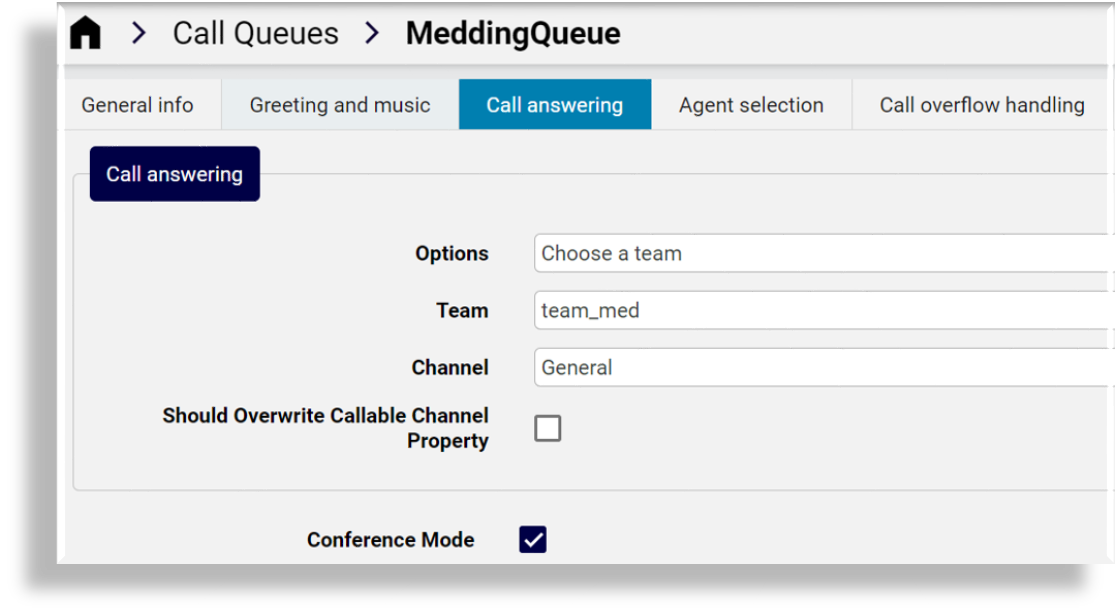Open the Call overflow handling tab
Image resolution: width=1117 pixels, height=615 pixels.
(980, 104)
